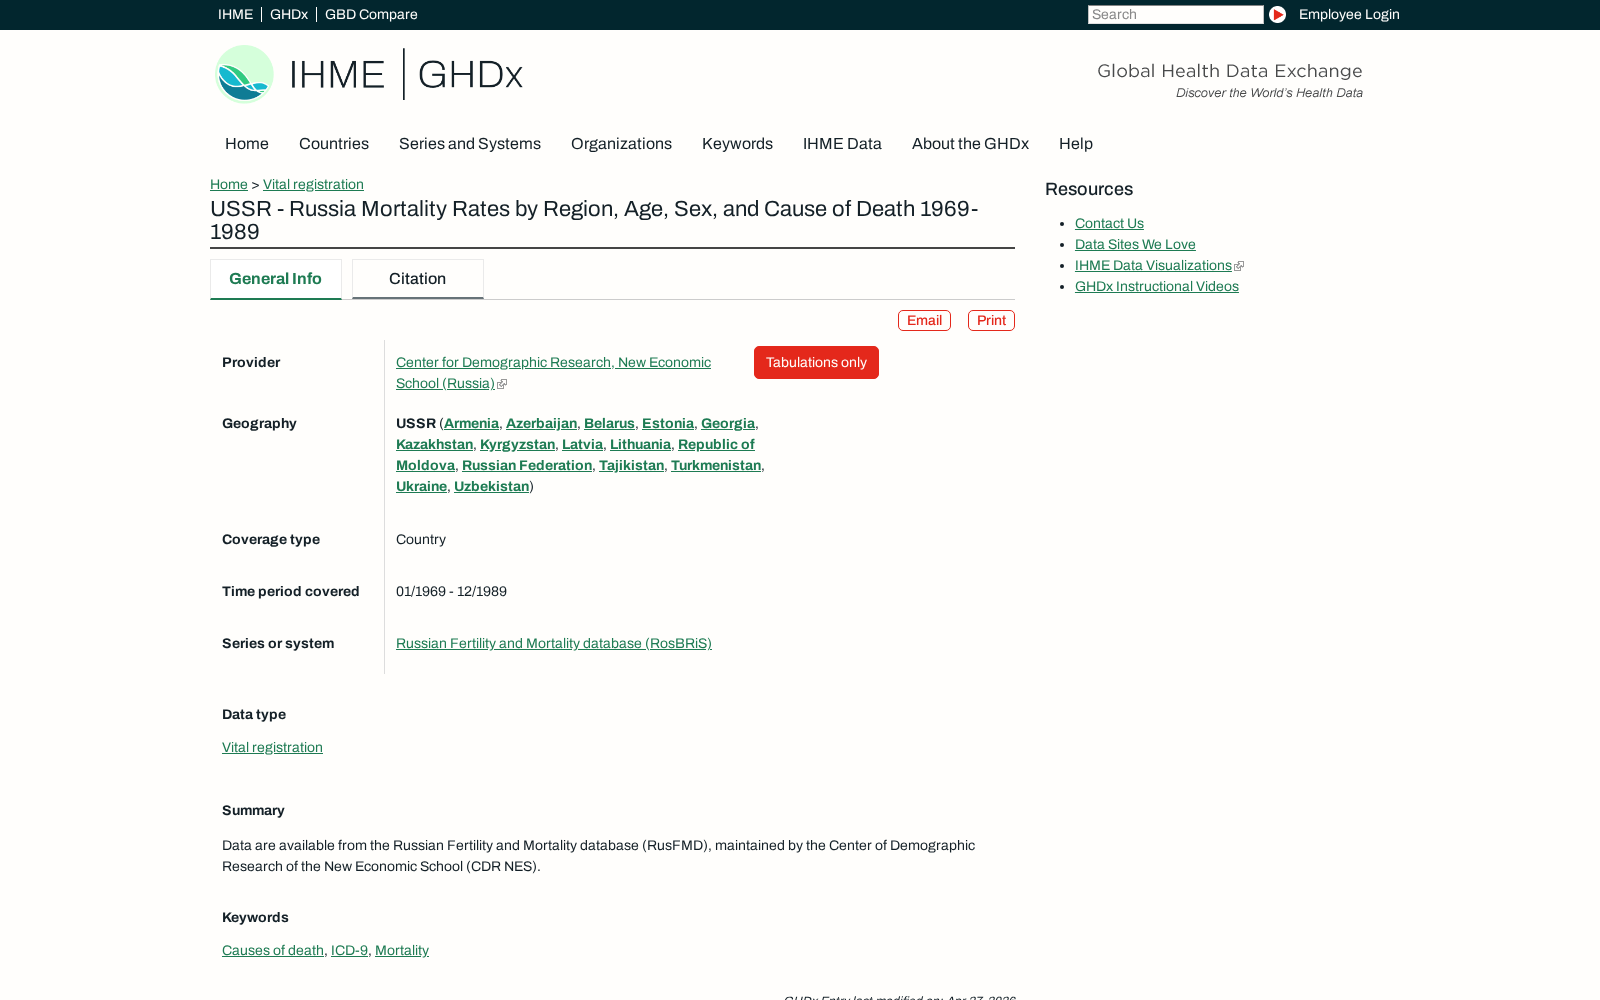Open Armenia geography link
Viewport: 1600px width, 1000px height.
(x=471, y=423)
